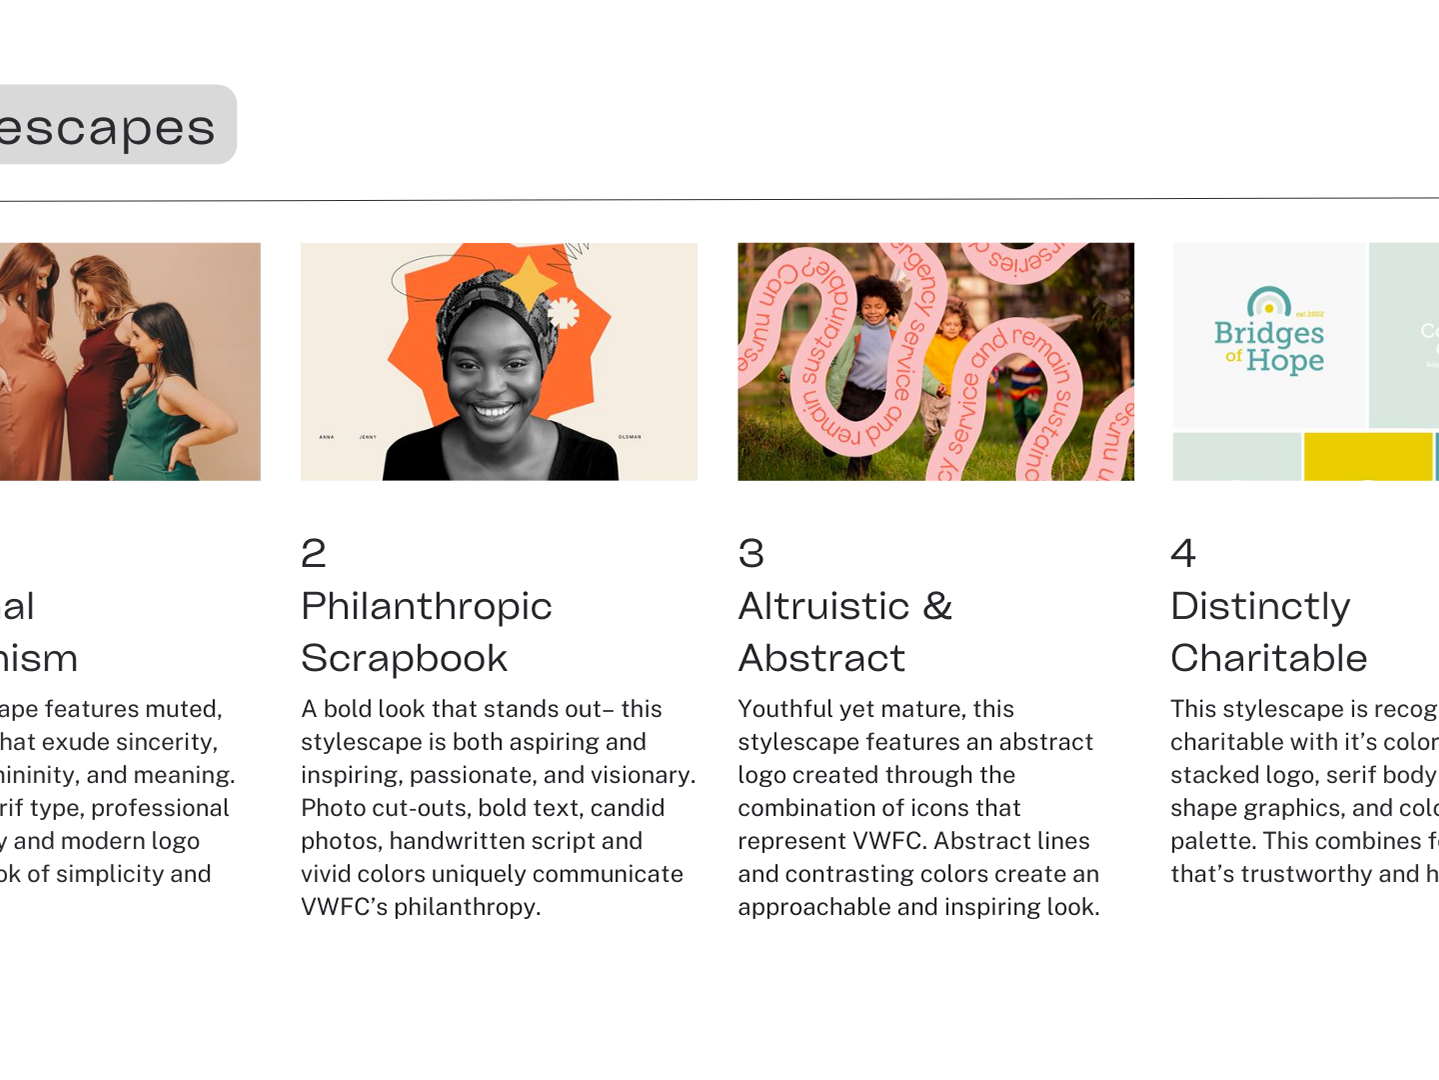Click the Stylescapes title pill
The image size is (1439, 1080).
coord(110,125)
